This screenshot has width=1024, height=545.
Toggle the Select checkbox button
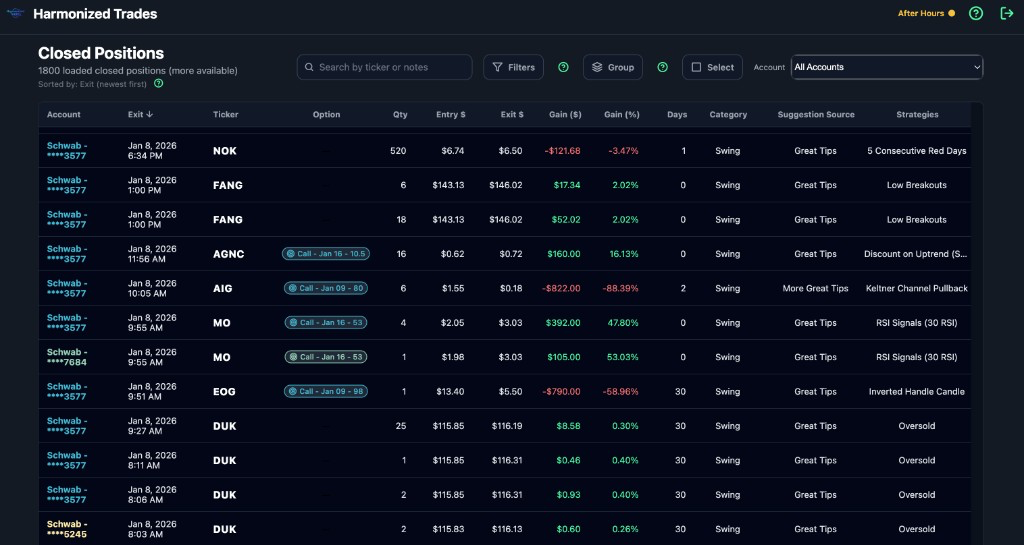[x=712, y=67]
